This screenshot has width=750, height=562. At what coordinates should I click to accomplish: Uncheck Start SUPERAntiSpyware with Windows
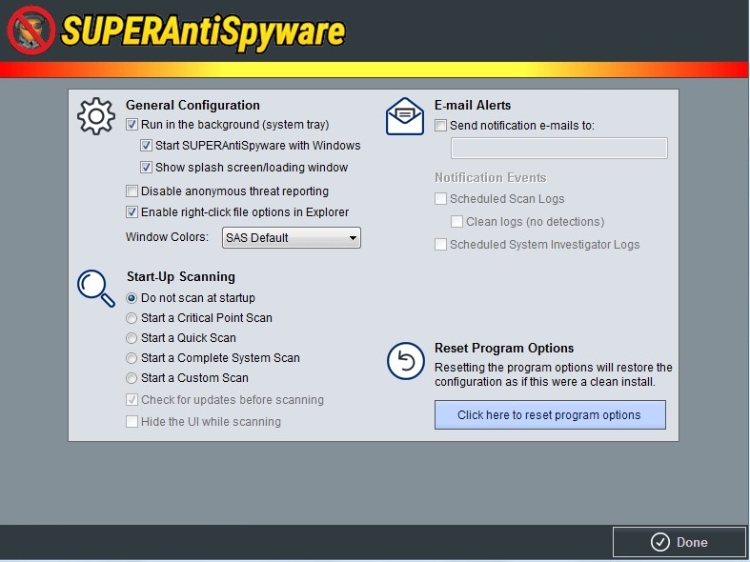[146, 145]
